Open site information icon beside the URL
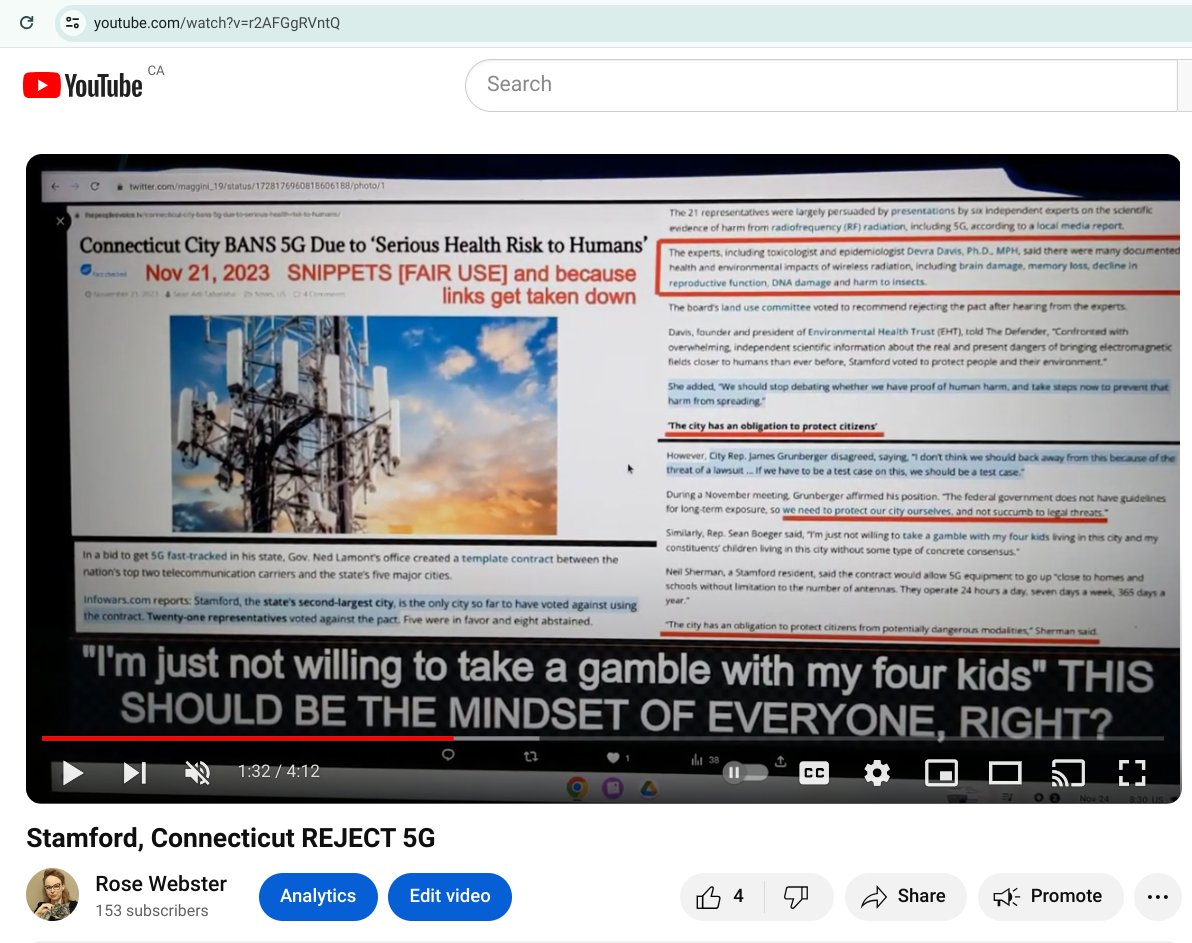 point(72,23)
